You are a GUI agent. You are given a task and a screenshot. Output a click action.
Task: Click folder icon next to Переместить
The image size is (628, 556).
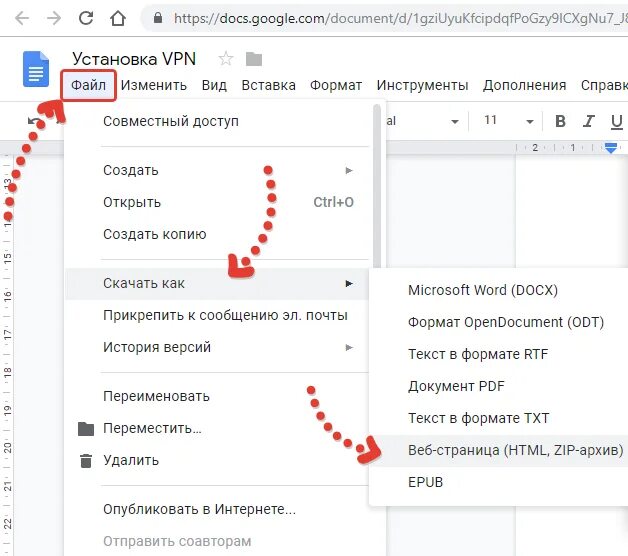tap(86, 429)
